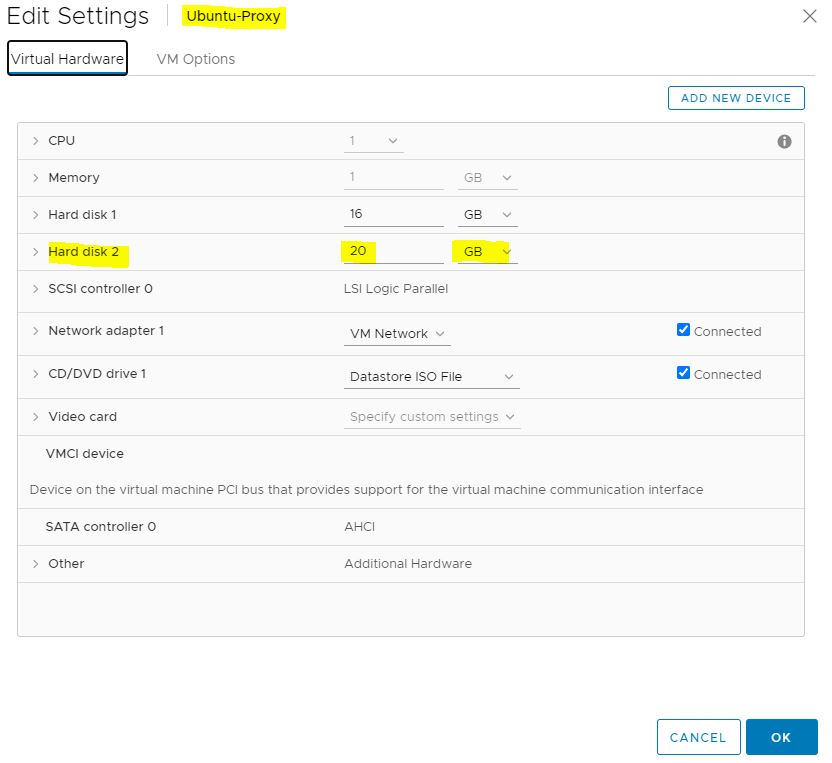Click the LSI Logic Parallel text
The image size is (832, 763).
396,289
